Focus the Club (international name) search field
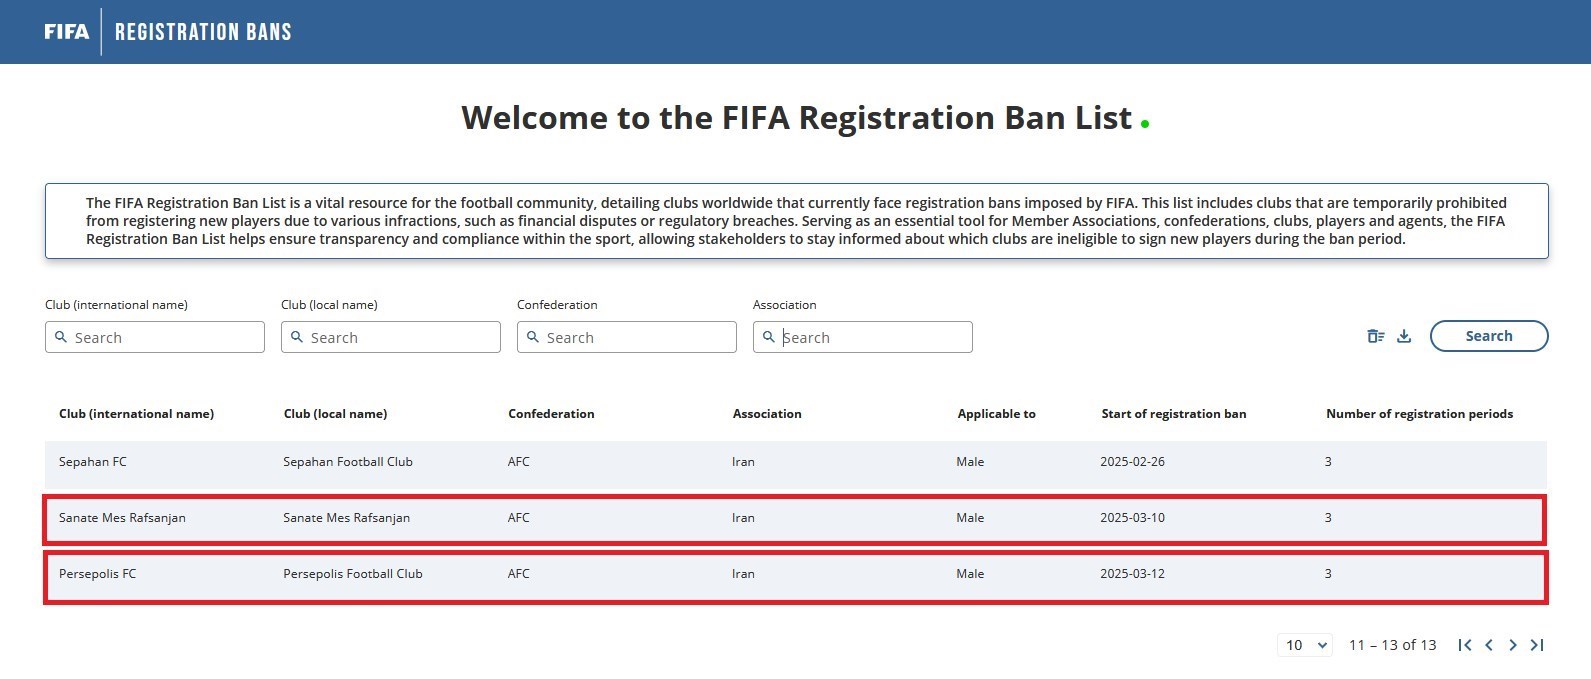 click(155, 337)
